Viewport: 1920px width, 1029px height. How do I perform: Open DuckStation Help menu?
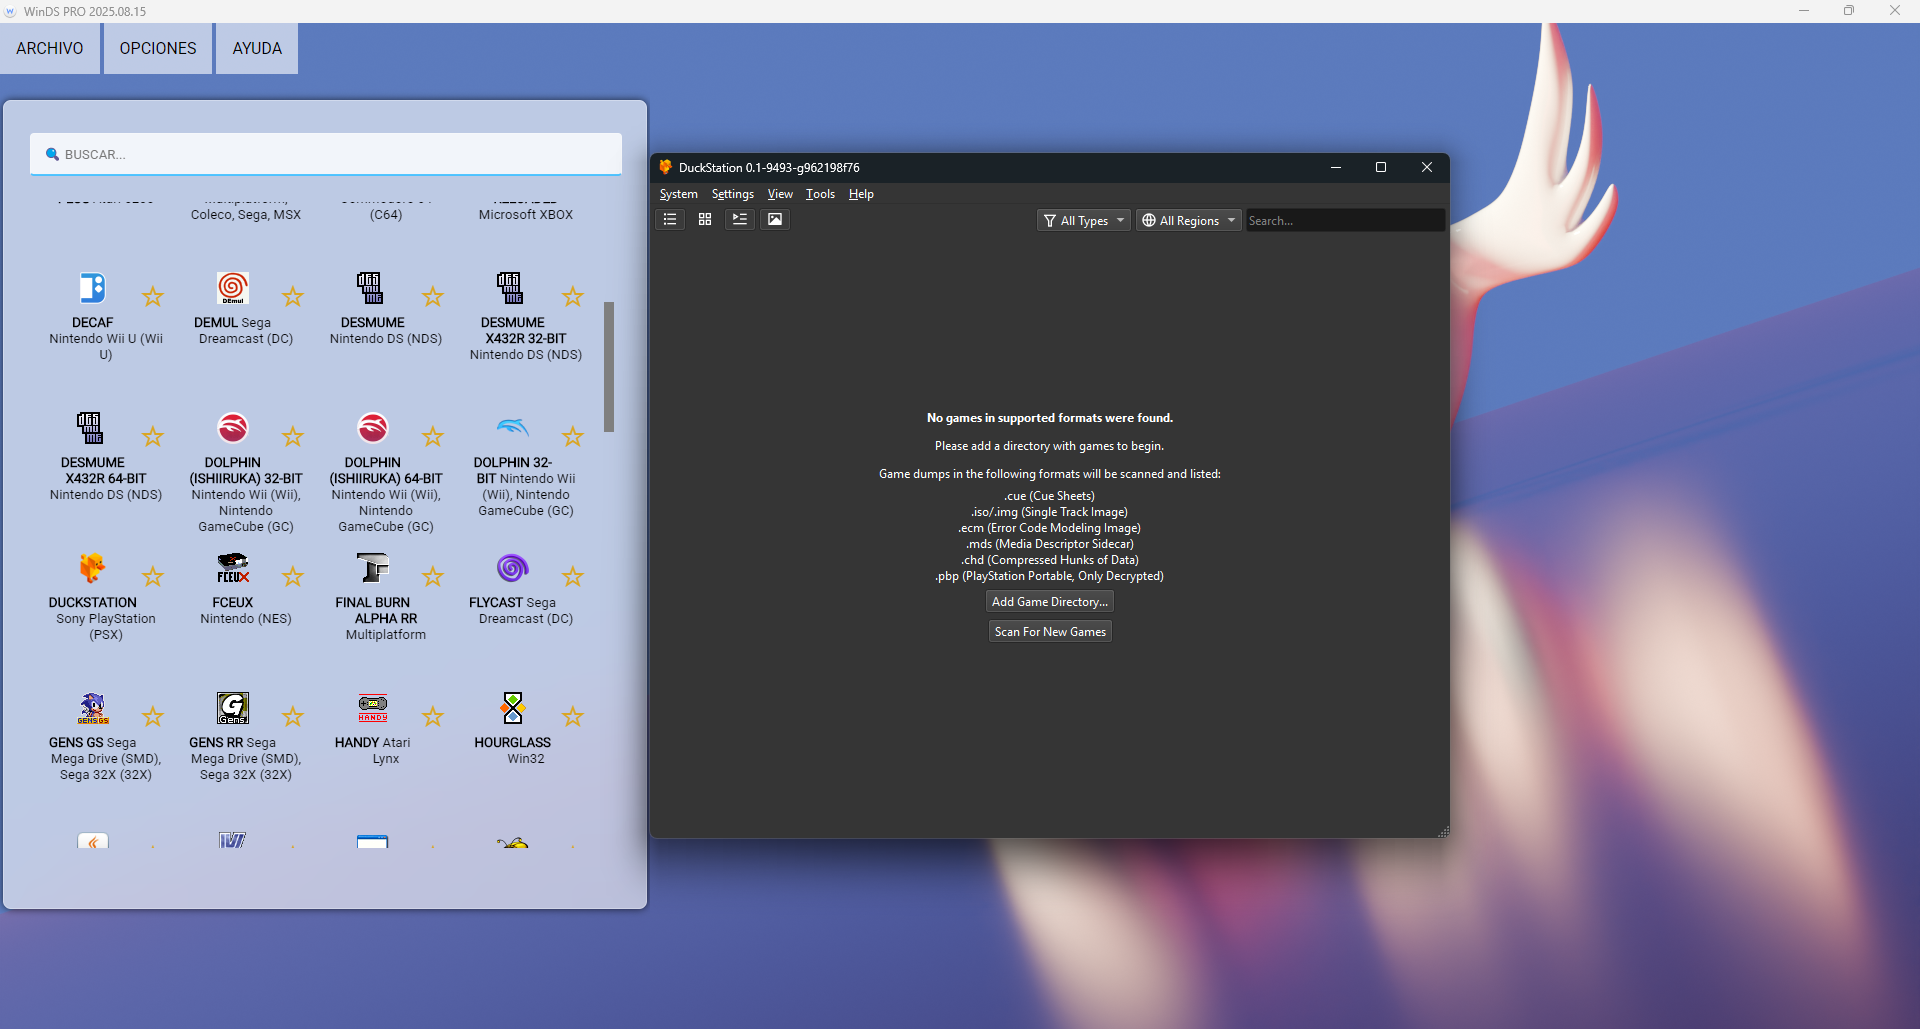click(861, 194)
